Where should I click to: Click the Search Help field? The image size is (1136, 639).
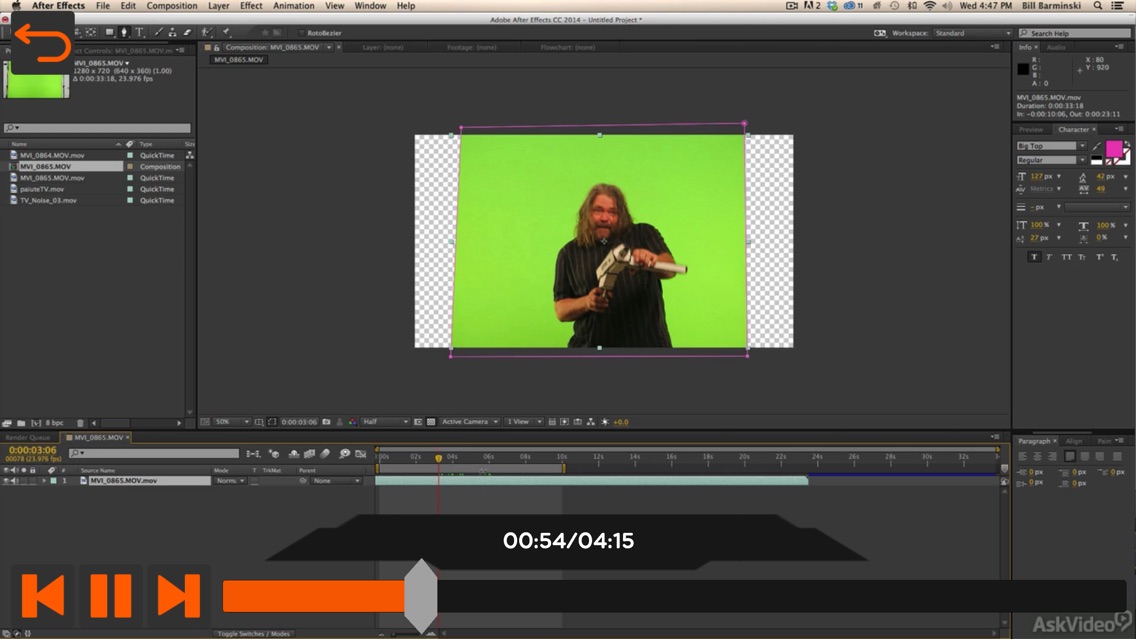(x=1074, y=33)
